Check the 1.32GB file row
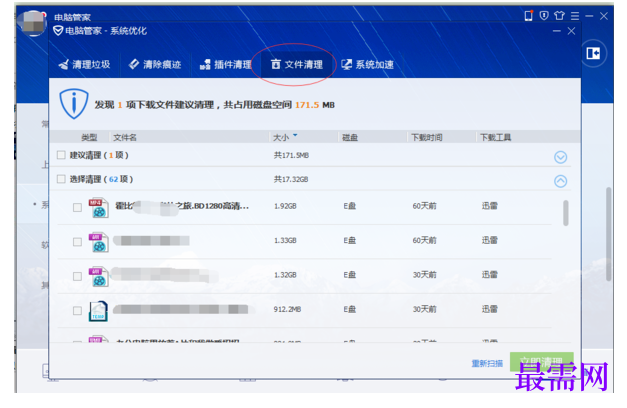The width and height of the screenshot is (627, 408). click(x=78, y=276)
